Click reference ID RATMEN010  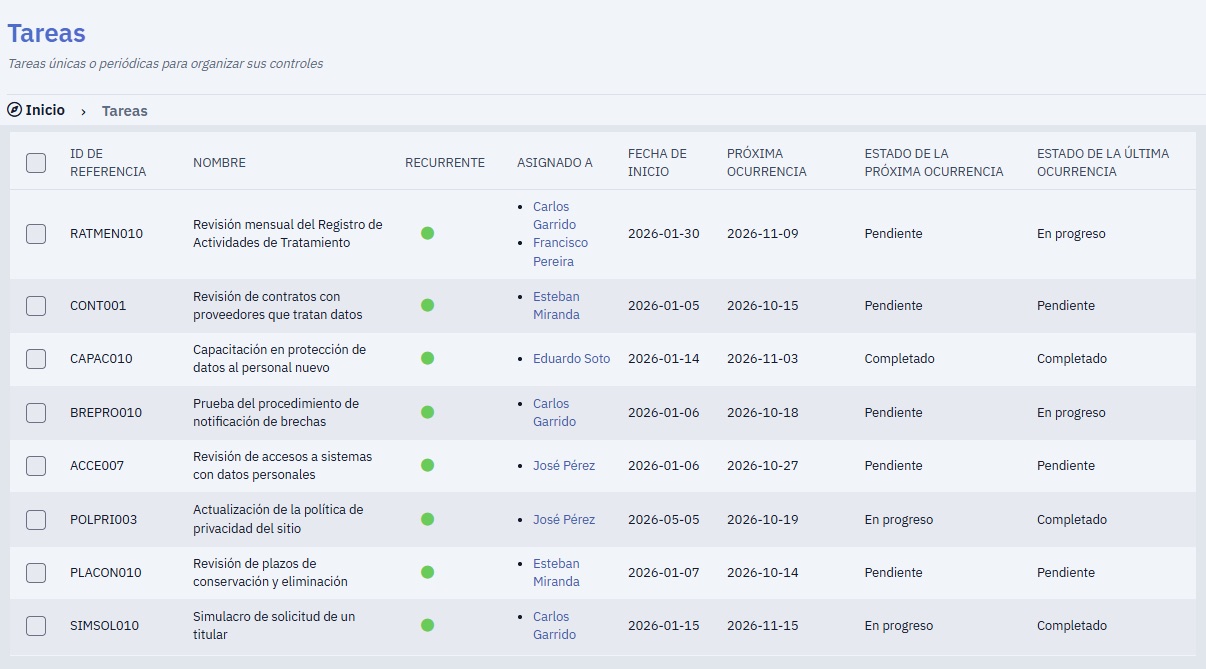coord(106,233)
